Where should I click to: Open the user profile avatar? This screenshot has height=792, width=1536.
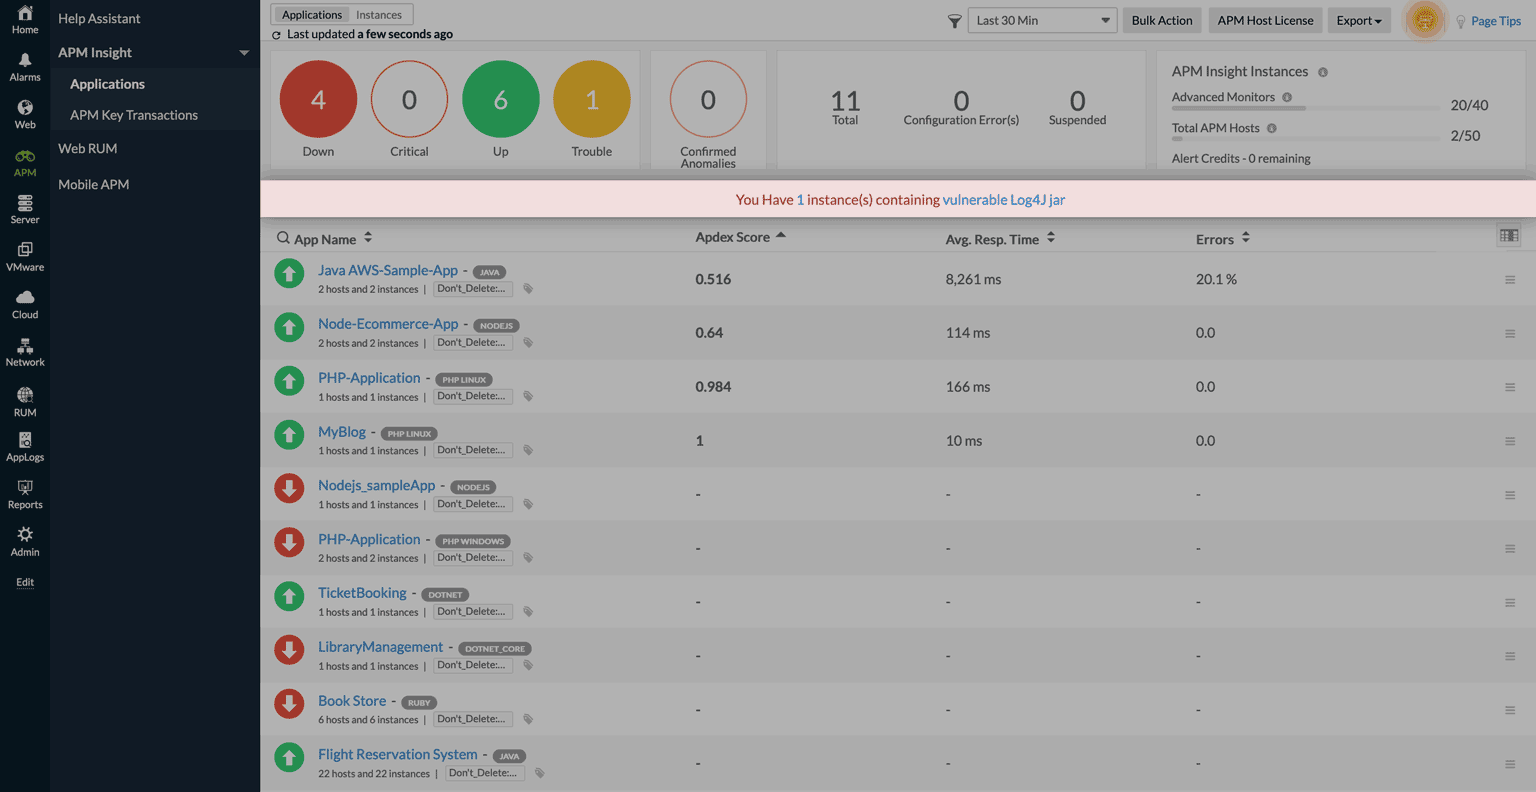tap(1425, 20)
